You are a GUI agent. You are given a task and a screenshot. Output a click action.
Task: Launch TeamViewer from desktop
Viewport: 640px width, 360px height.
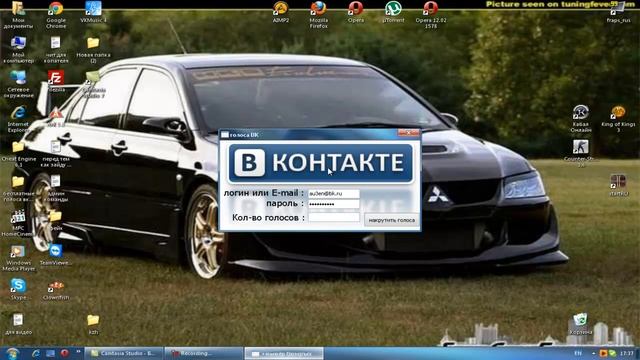tap(56, 255)
